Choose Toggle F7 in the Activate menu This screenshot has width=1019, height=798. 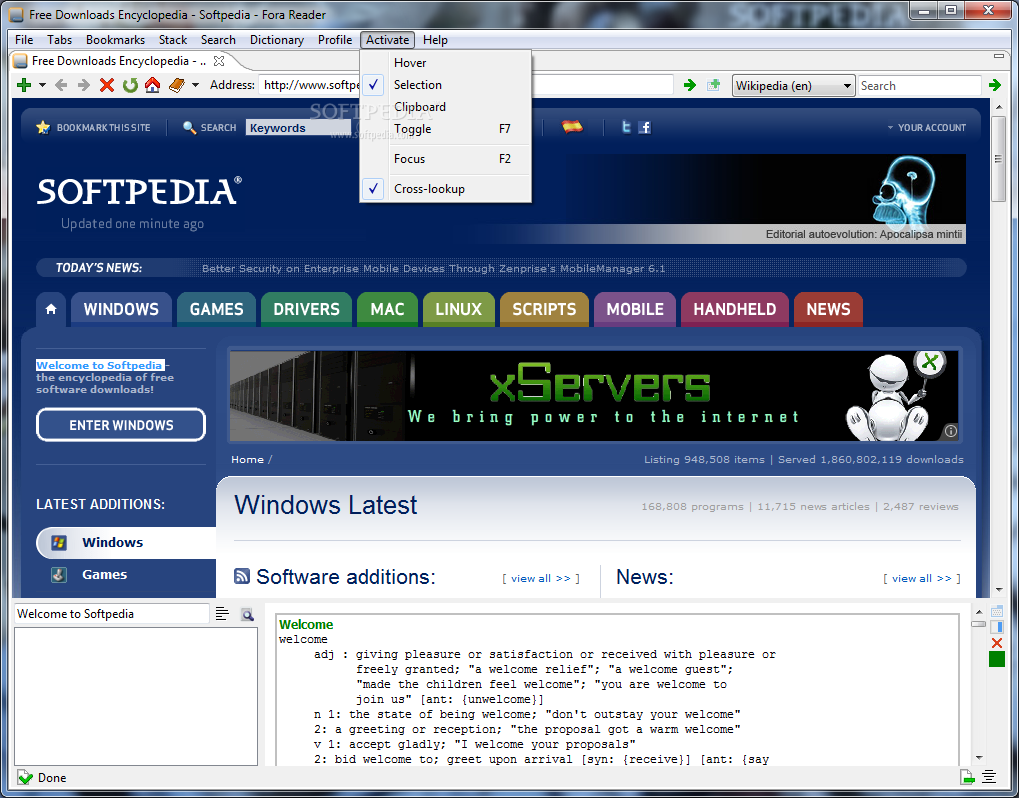pyautogui.click(x=446, y=129)
